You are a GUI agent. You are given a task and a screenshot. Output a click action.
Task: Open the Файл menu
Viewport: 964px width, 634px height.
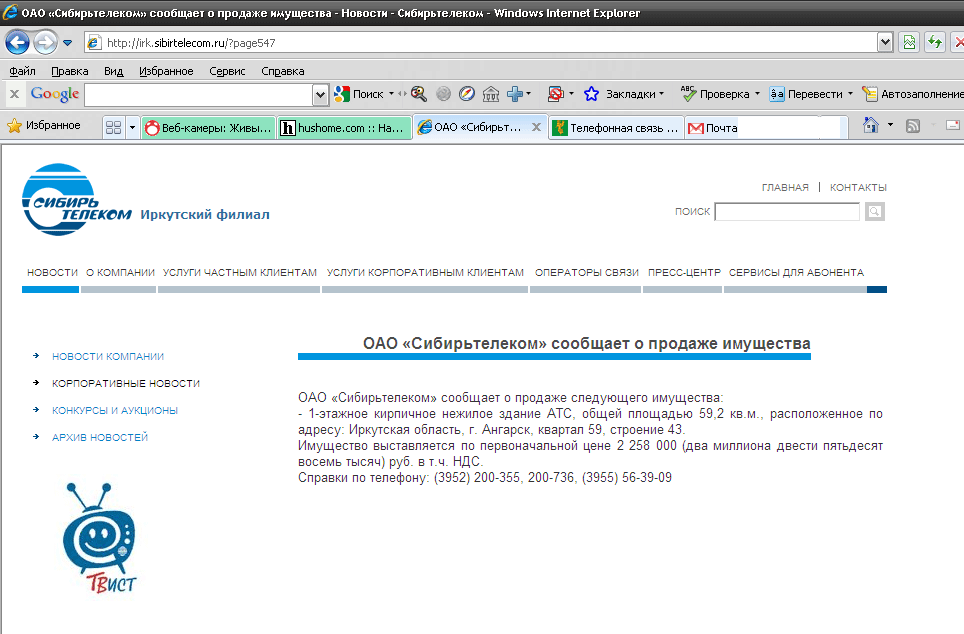click(x=22, y=71)
